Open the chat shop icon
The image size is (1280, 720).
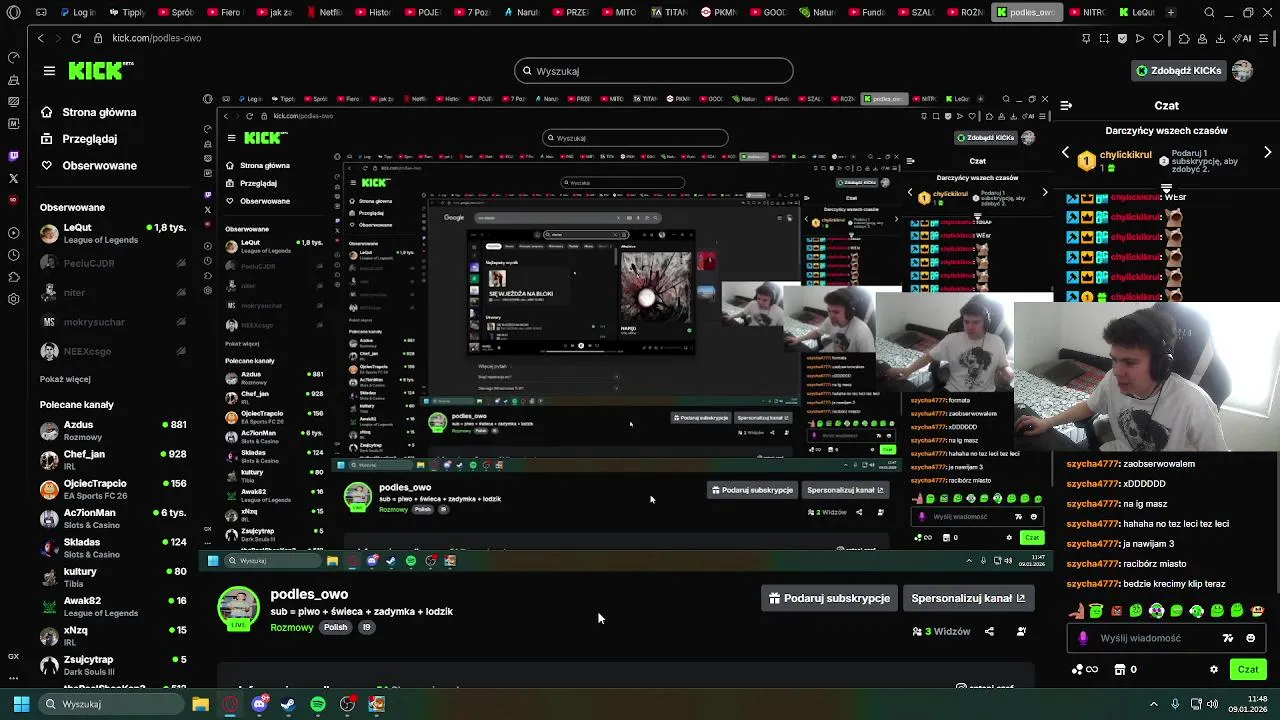(1120, 670)
